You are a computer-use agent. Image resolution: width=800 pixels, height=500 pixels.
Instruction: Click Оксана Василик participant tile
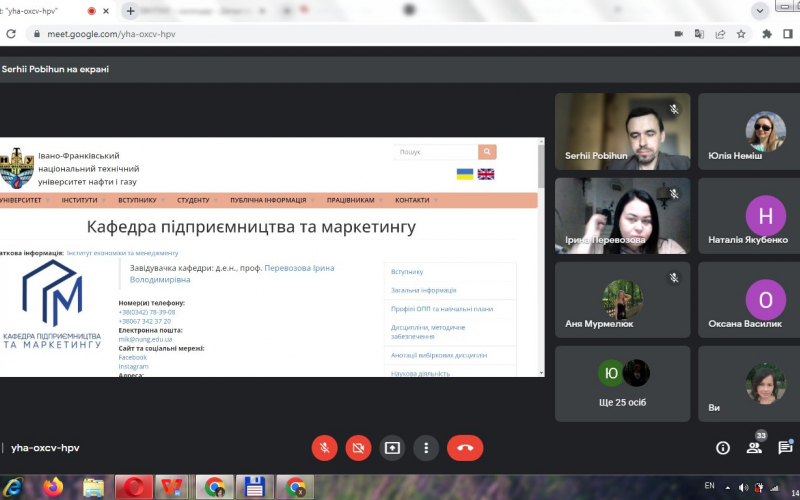pos(749,300)
